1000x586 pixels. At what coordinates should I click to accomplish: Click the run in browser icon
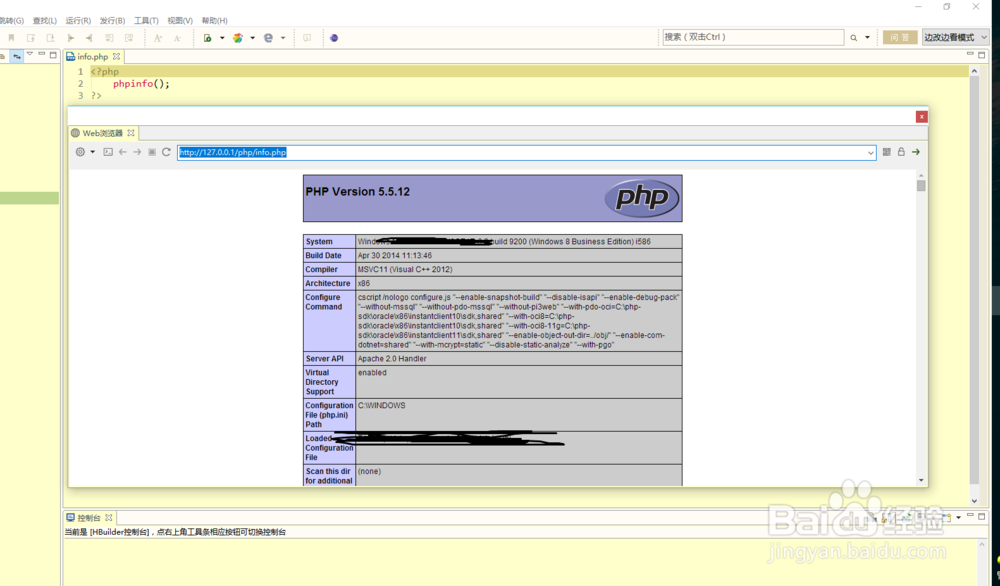pos(207,38)
